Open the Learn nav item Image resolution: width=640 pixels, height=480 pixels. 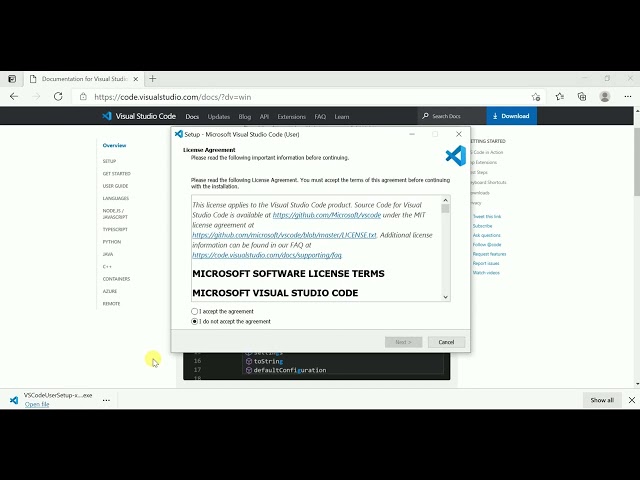pyautogui.click(x=342, y=117)
